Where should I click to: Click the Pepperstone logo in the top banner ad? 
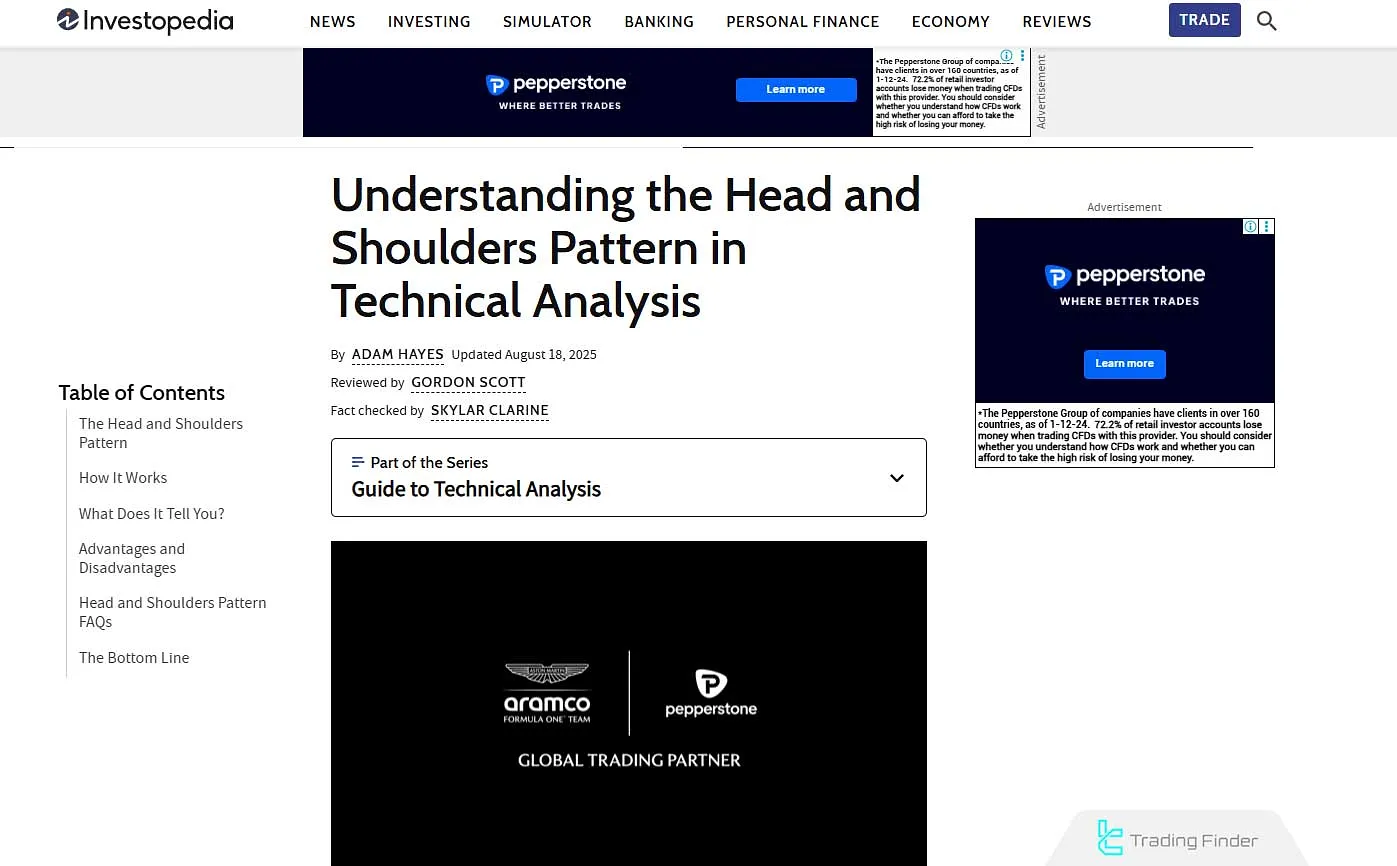click(x=556, y=85)
